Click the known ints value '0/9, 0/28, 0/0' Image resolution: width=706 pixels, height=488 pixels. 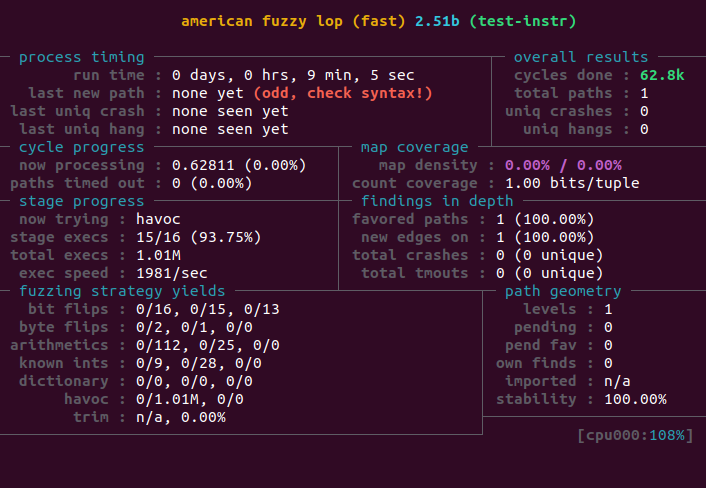tap(199, 363)
